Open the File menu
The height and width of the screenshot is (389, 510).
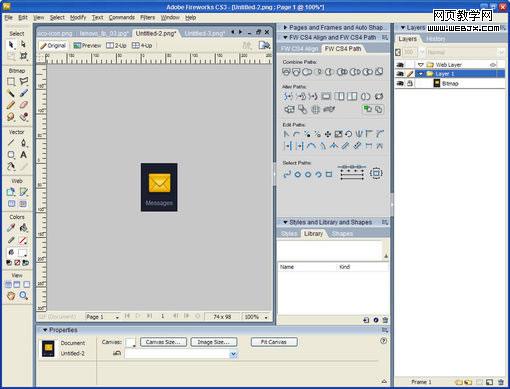click(9, 17)
